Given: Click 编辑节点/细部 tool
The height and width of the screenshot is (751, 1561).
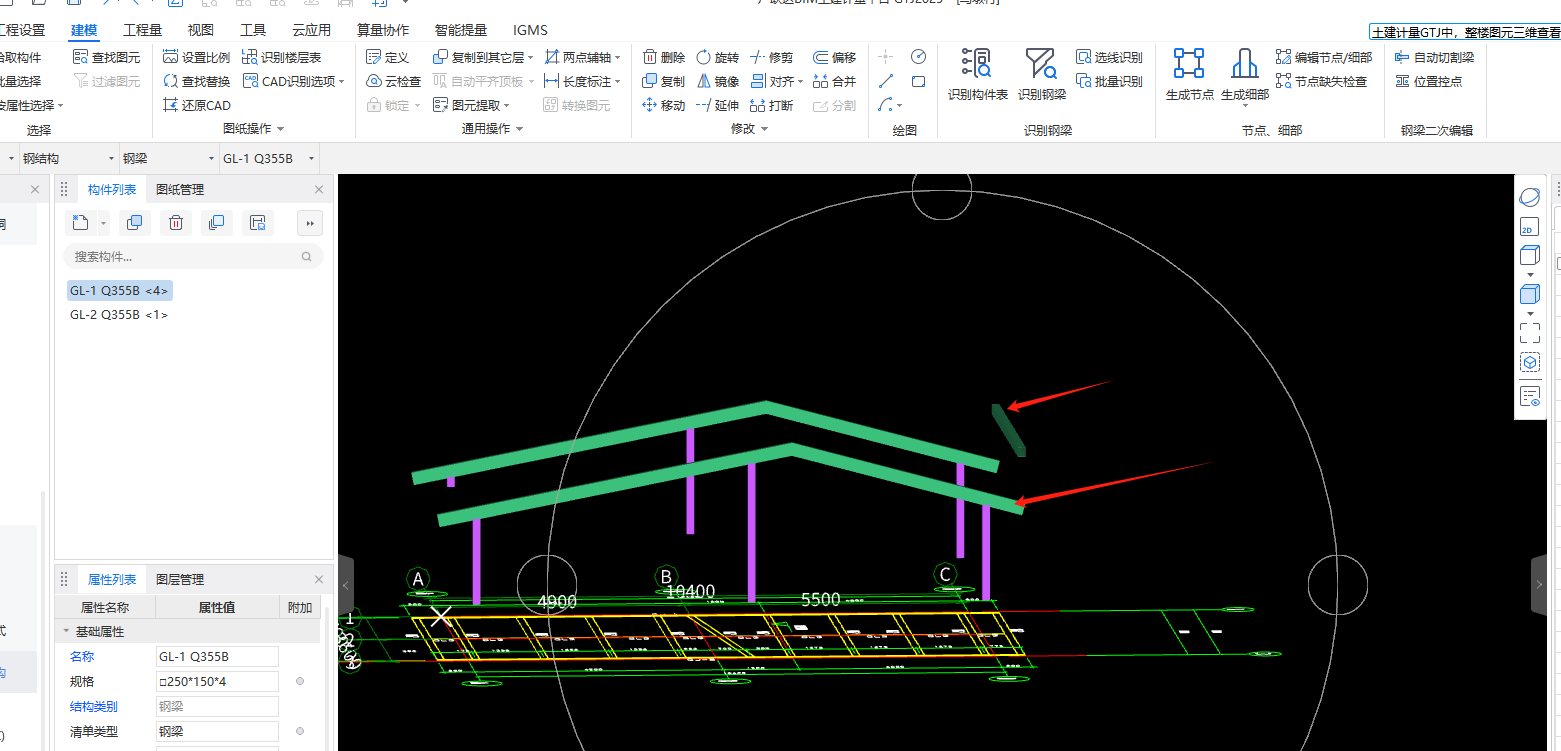Looking at the screenshot, I should (1324, 58).
